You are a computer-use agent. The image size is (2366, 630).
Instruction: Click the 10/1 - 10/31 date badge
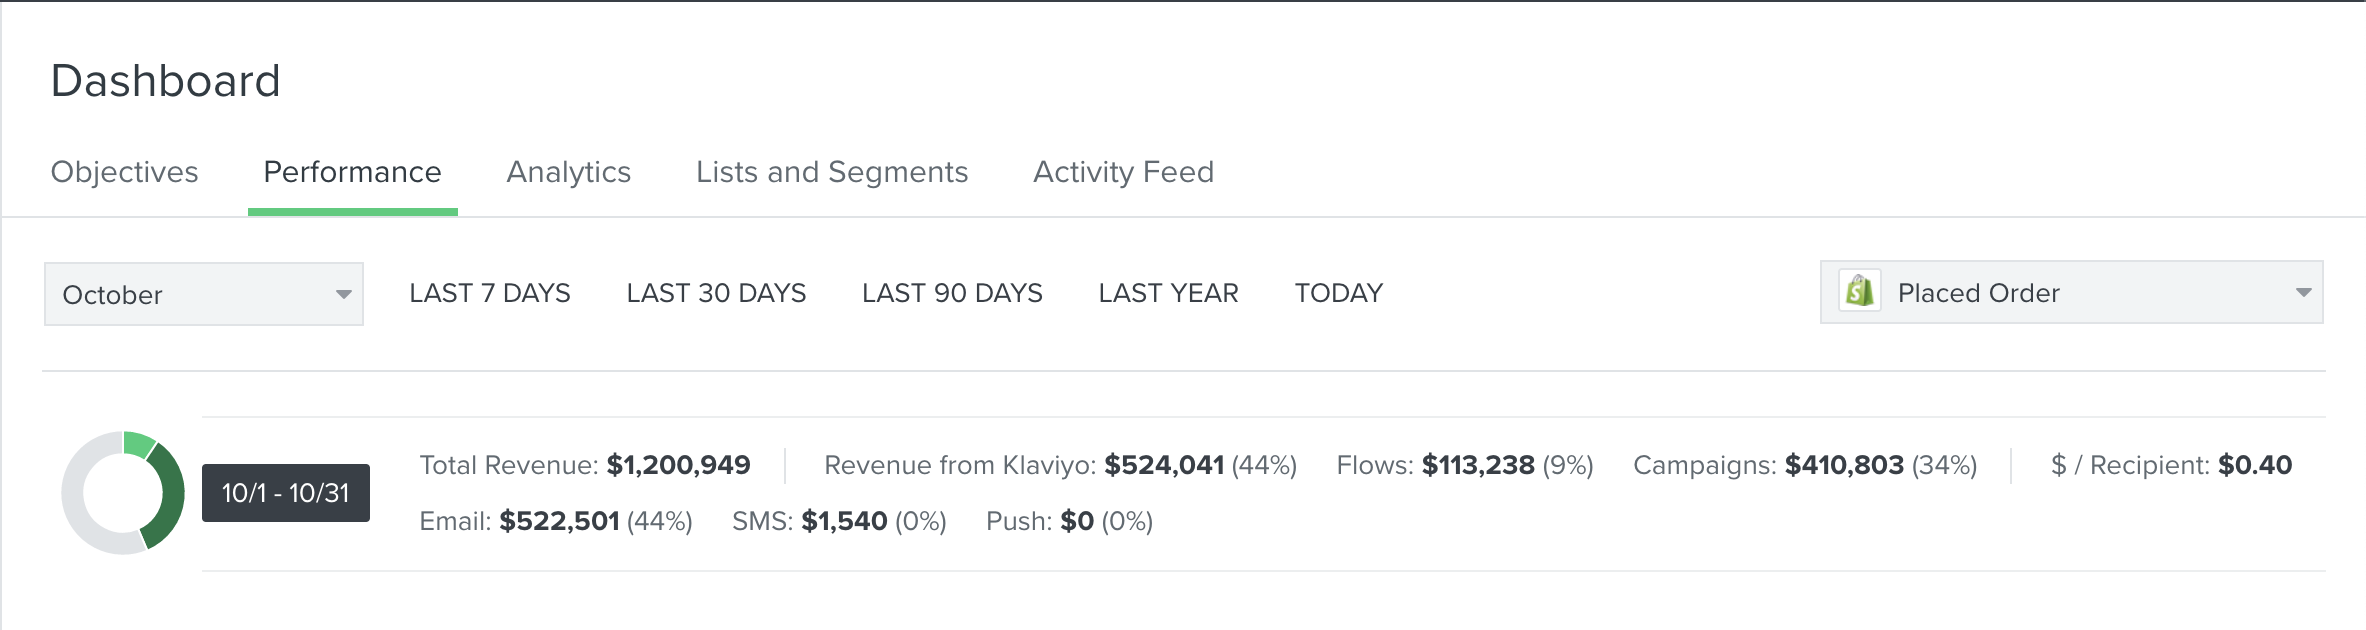pyautogui.click(x=285, y=492)
